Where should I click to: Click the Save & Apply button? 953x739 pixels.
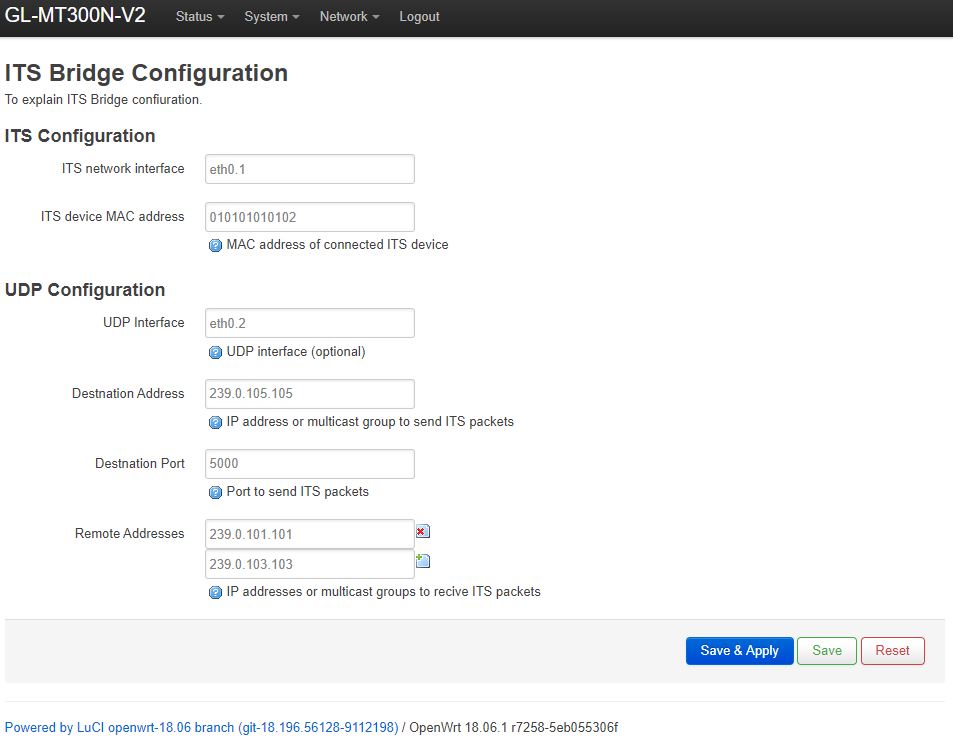pyautogui.click(x=740, y=651)
